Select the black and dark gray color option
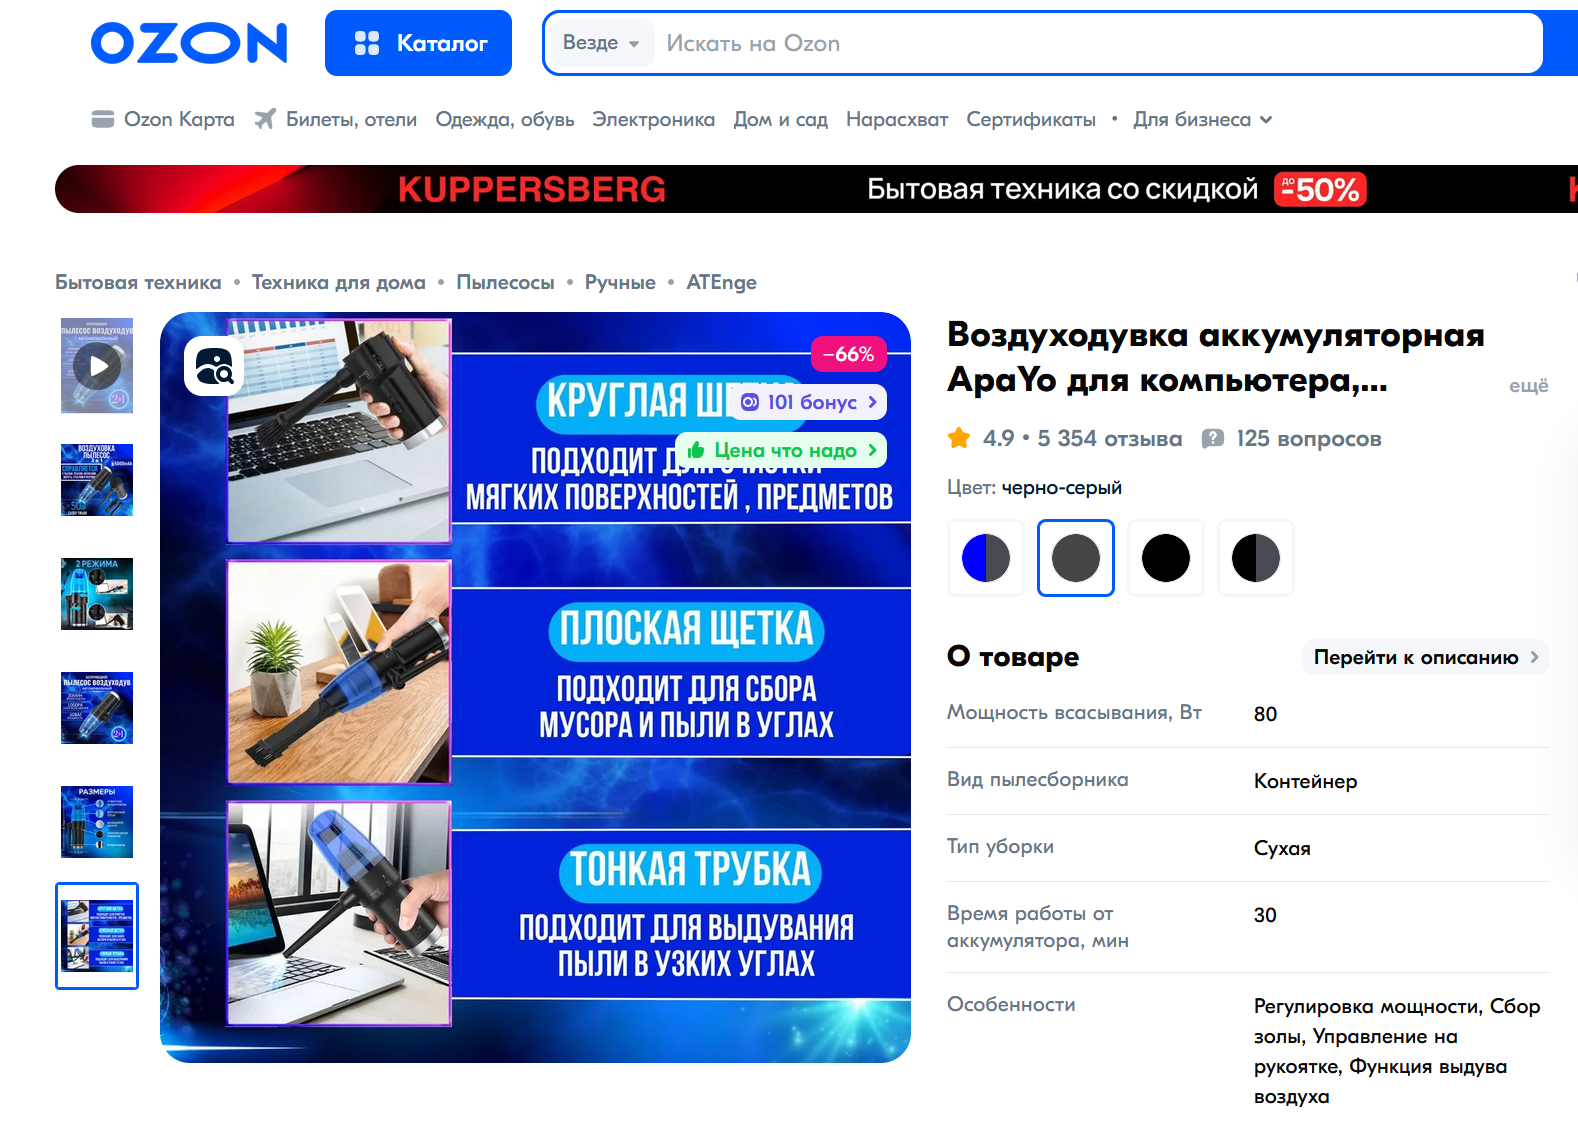This screenshot has width=1578, height=1130. point(1256,558)
